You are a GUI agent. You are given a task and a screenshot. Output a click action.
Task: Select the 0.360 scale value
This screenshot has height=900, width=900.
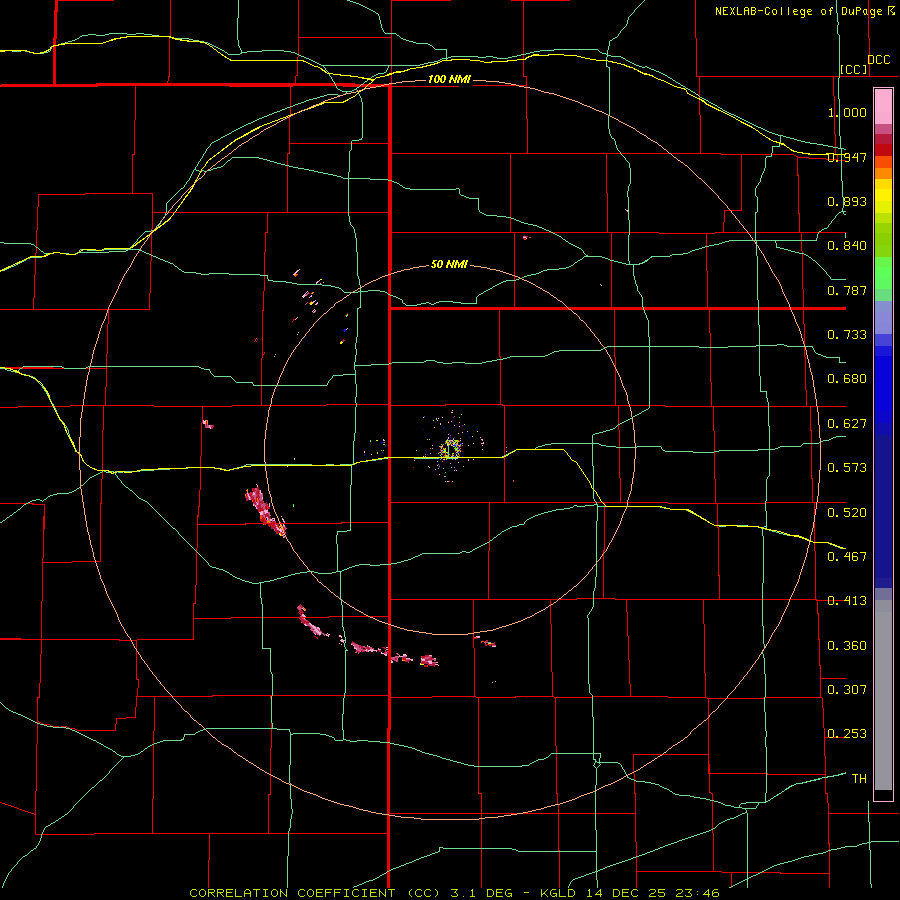coord(847,645)
